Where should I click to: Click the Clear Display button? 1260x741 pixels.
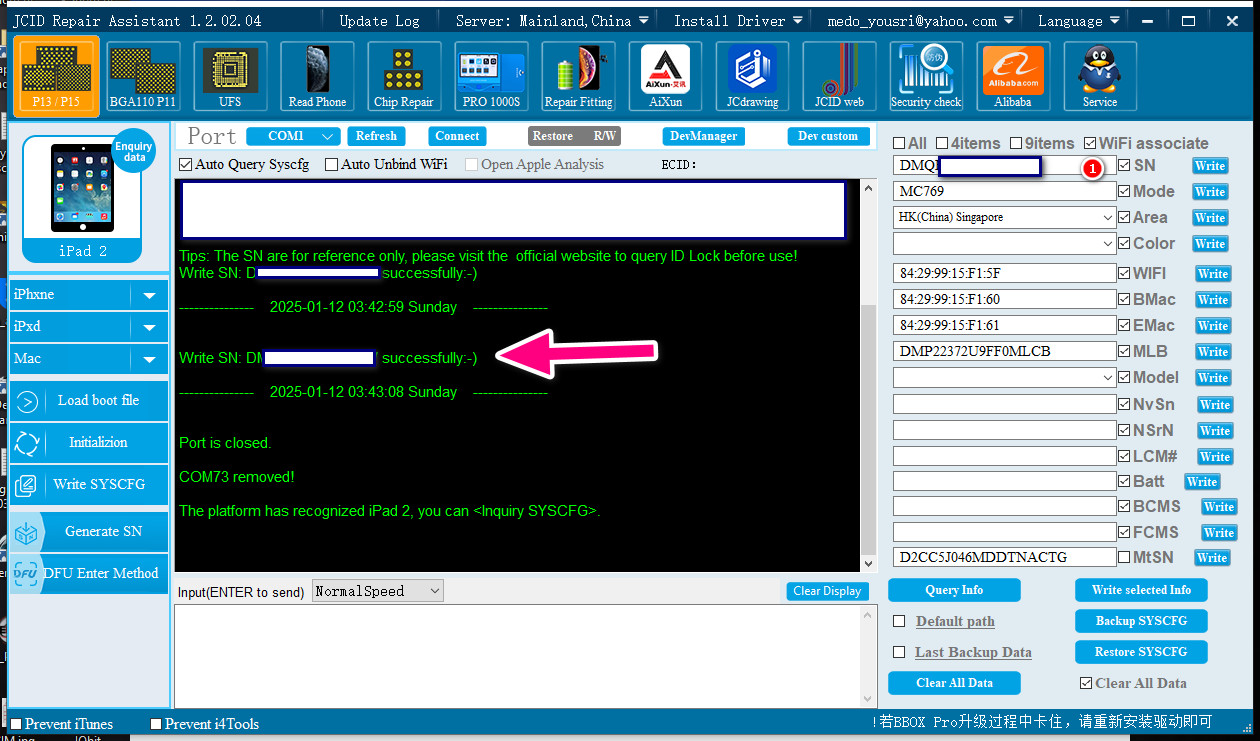[x=827, y=591]
